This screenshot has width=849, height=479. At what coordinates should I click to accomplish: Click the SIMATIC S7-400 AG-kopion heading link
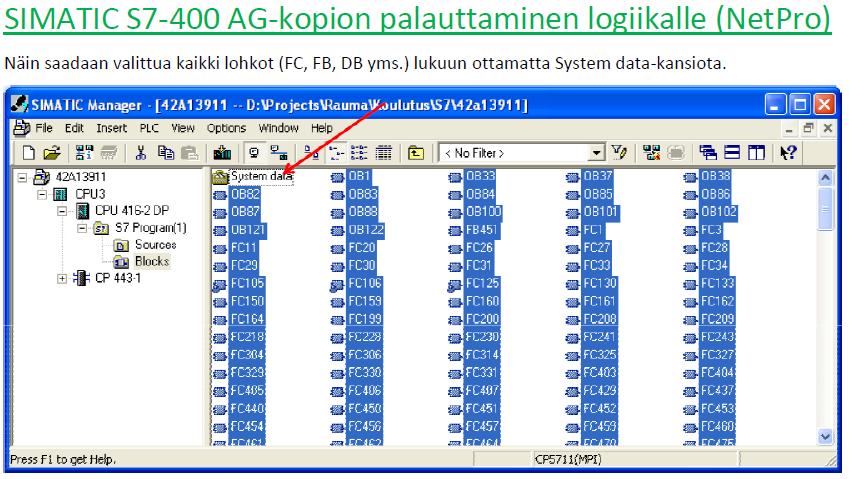[417, 18]
